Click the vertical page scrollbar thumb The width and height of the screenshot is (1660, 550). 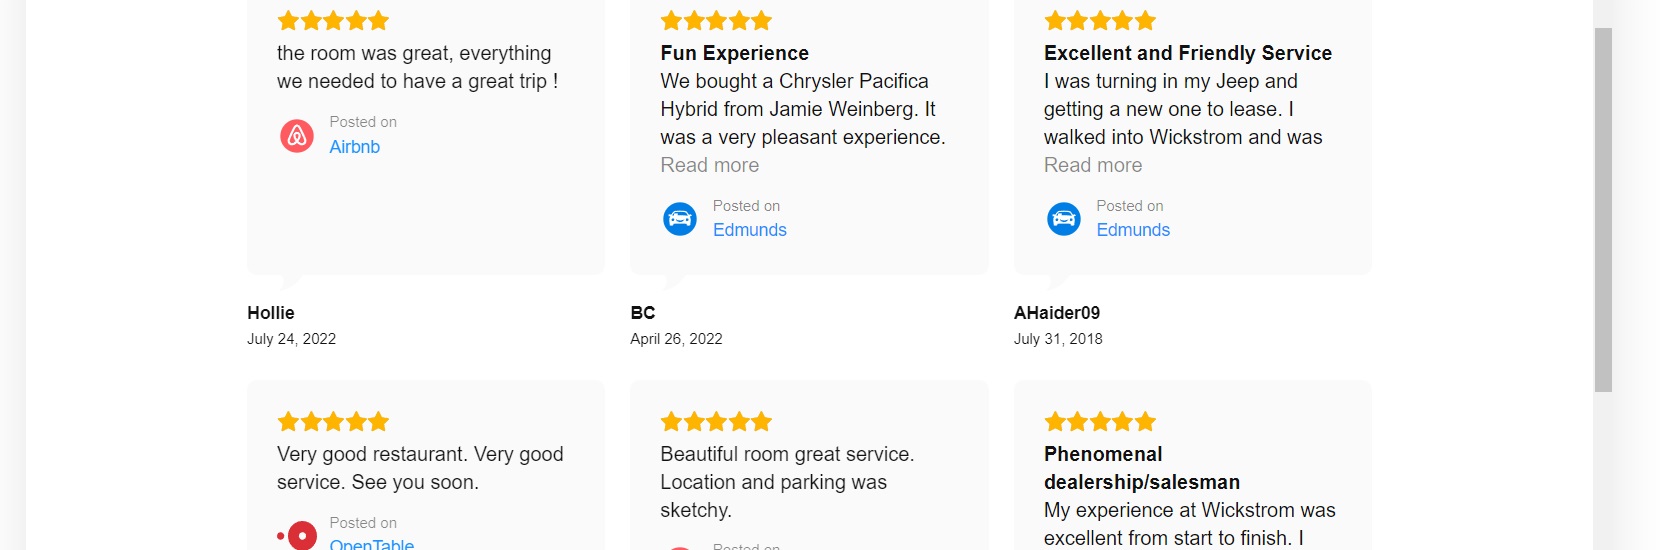1603,210
